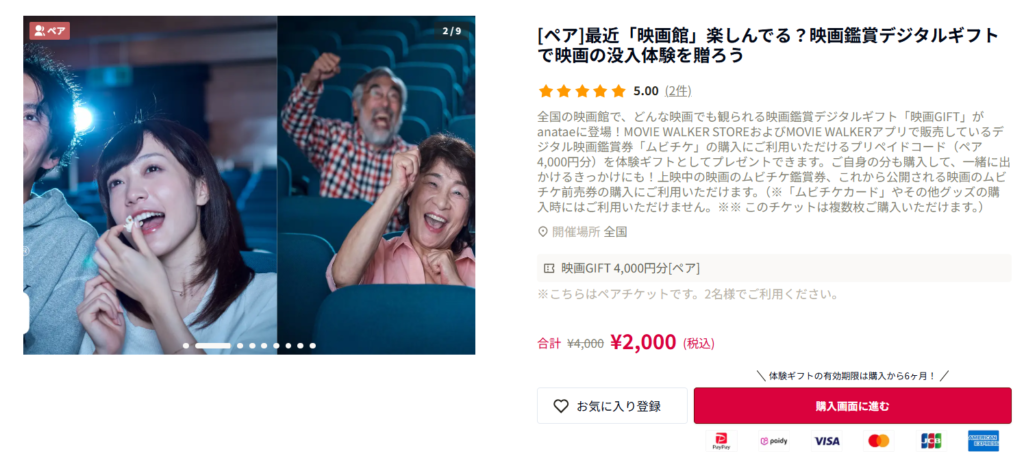The width and height of the screenshot is (1024, 458).
Task: Add to favorites via お気に入り登録 button
Action: pos(612,406)
